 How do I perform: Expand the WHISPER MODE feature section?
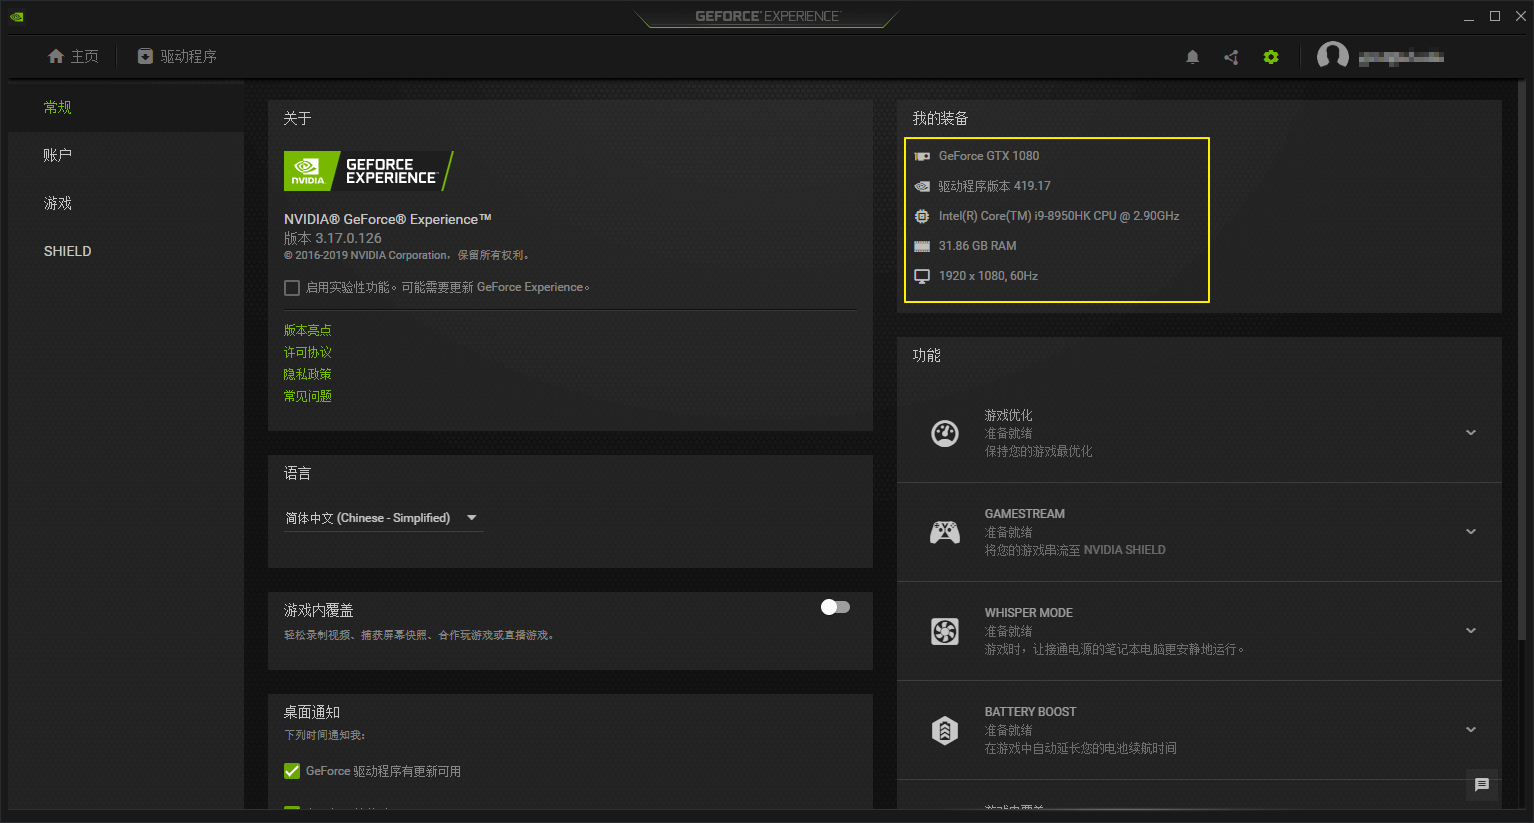tap(1471, 631)
